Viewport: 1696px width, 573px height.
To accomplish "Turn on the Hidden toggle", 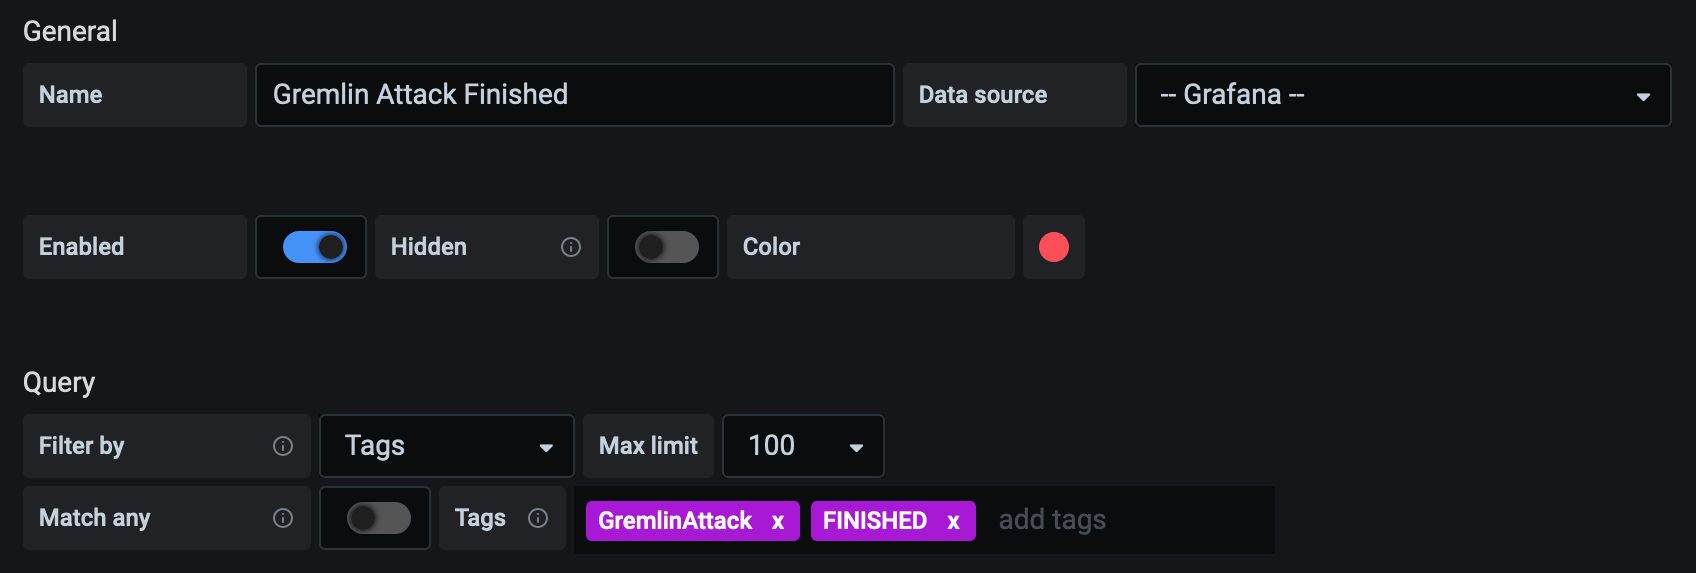I will [x=667, y=247].
